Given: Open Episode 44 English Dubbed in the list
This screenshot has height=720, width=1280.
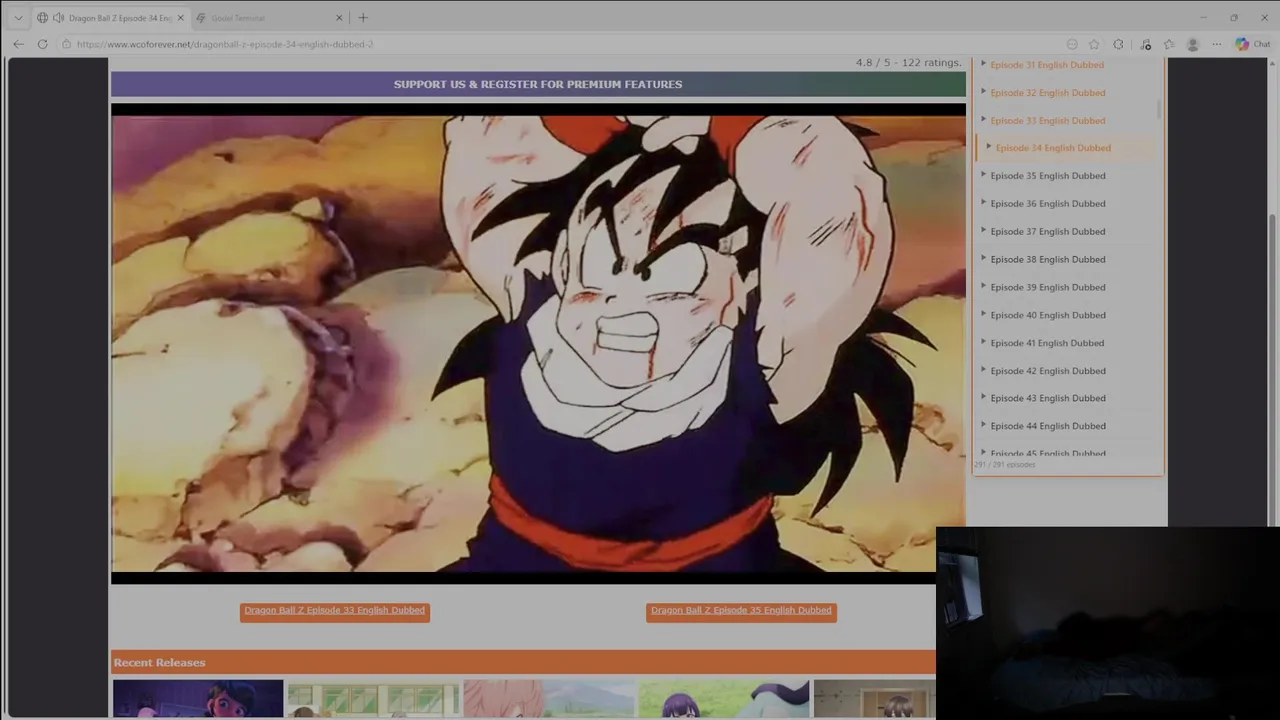Looking at the screenshot, I should pos(1047,426).
